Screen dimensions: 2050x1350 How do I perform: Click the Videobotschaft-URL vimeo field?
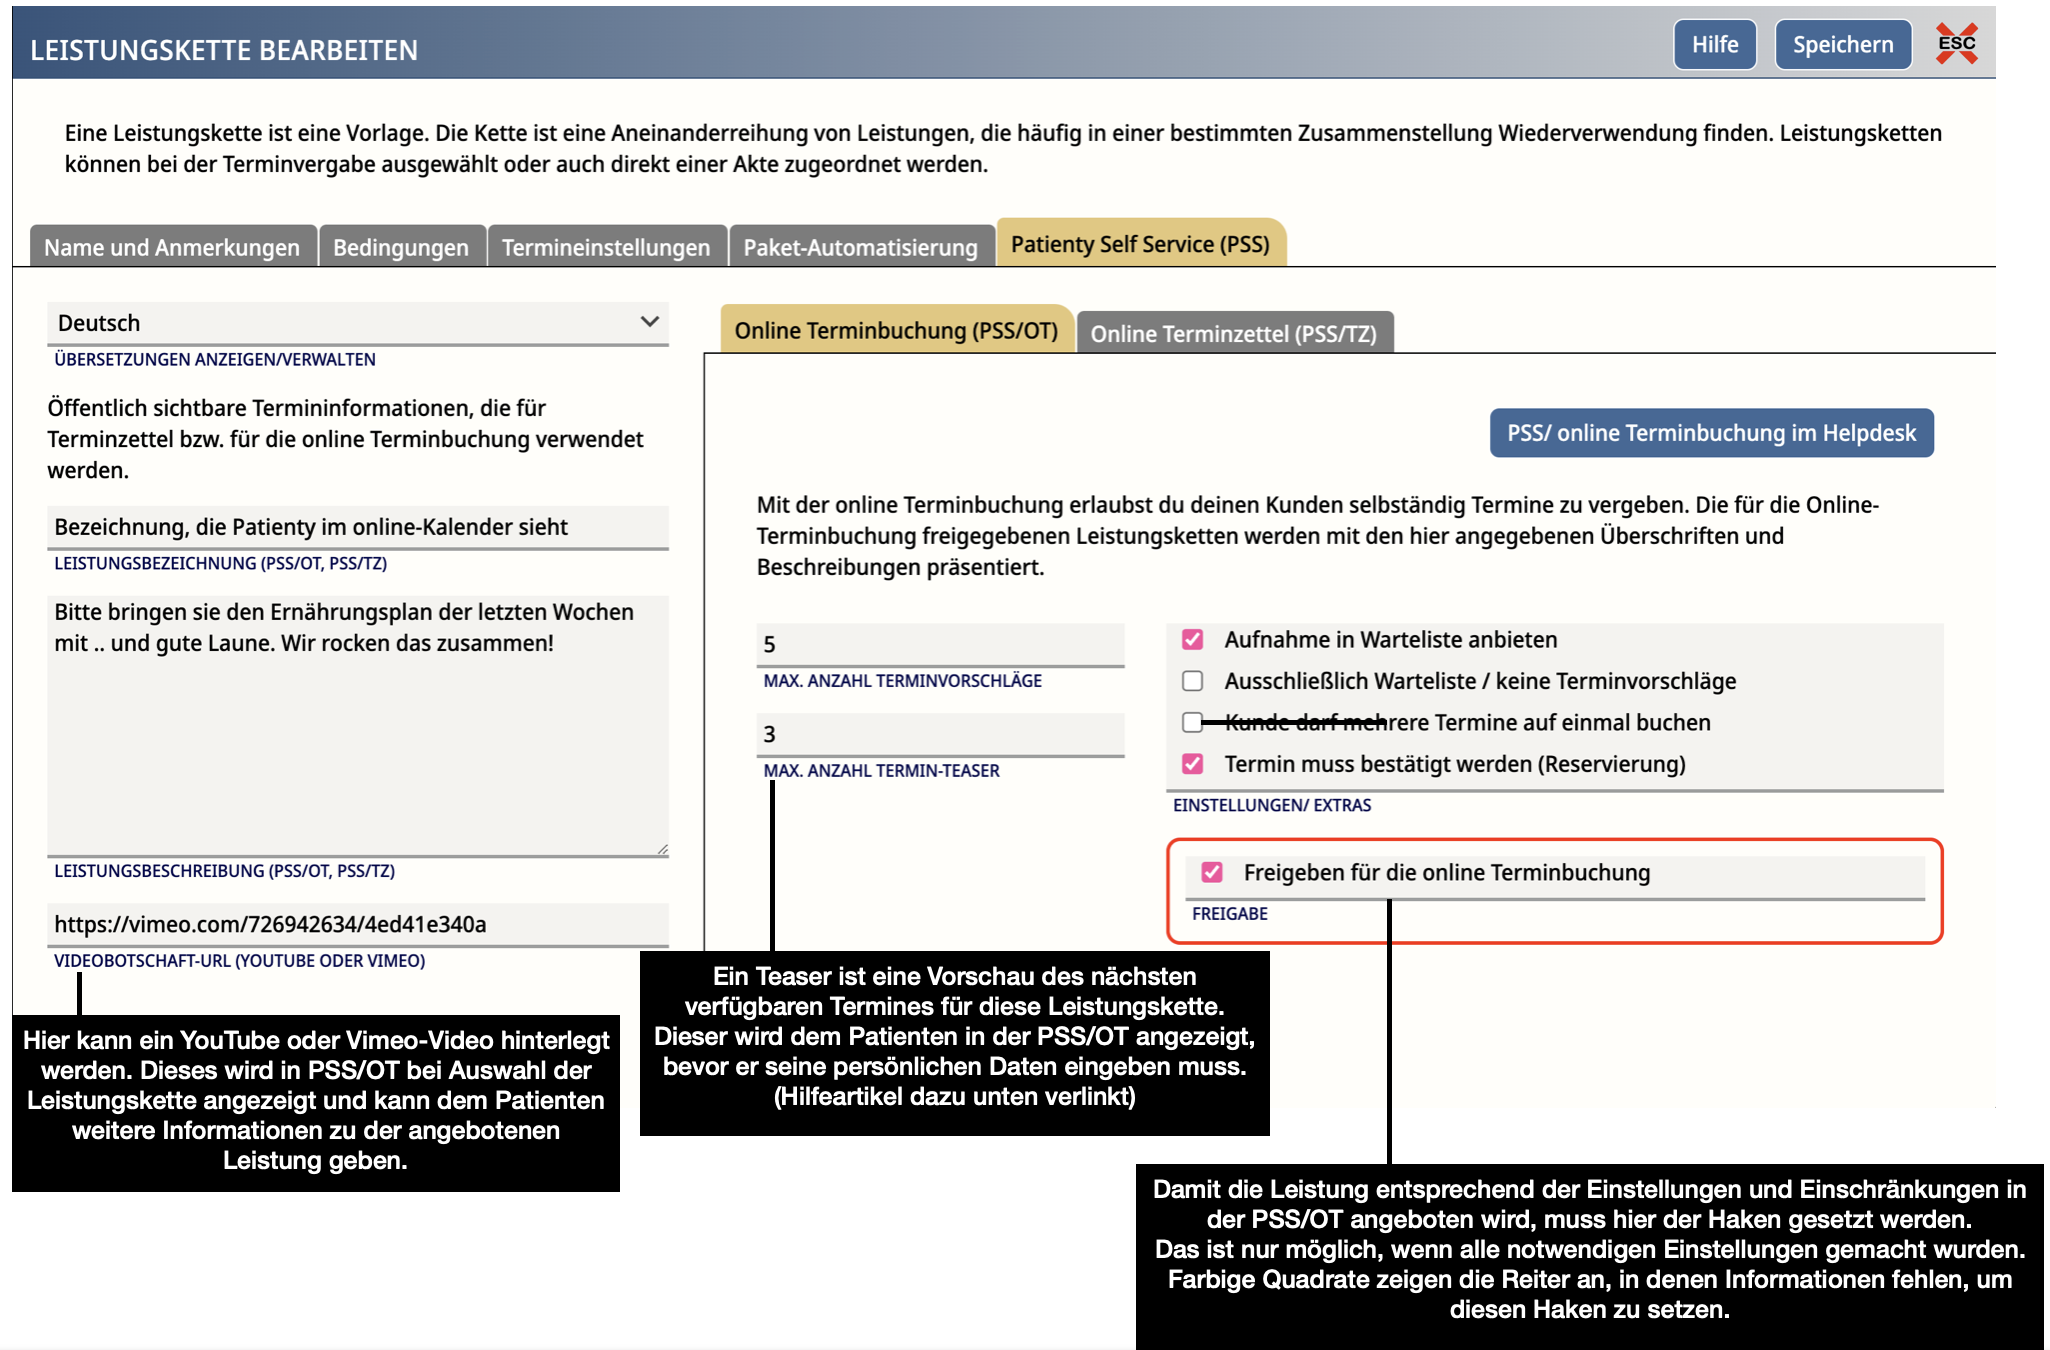click(x=358, y=924)
